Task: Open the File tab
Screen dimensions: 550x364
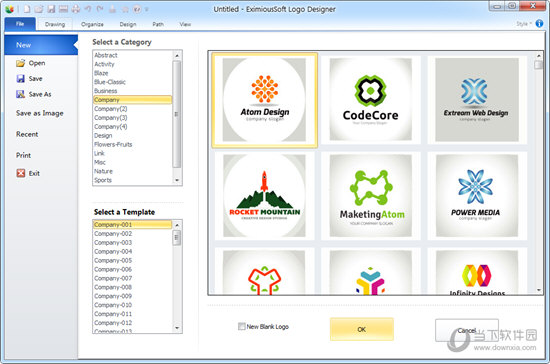Action: point(20,24)
